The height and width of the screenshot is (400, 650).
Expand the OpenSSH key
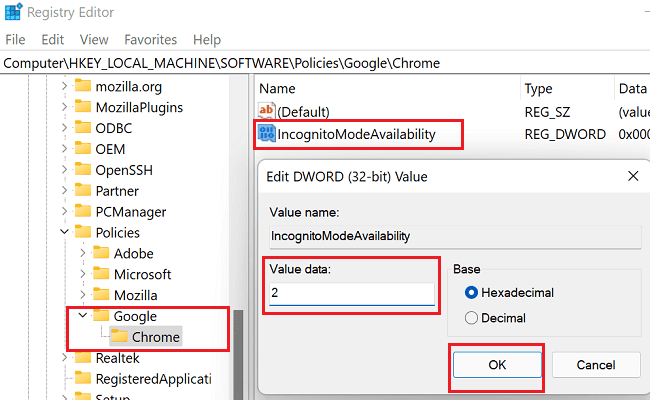(64, 170)
